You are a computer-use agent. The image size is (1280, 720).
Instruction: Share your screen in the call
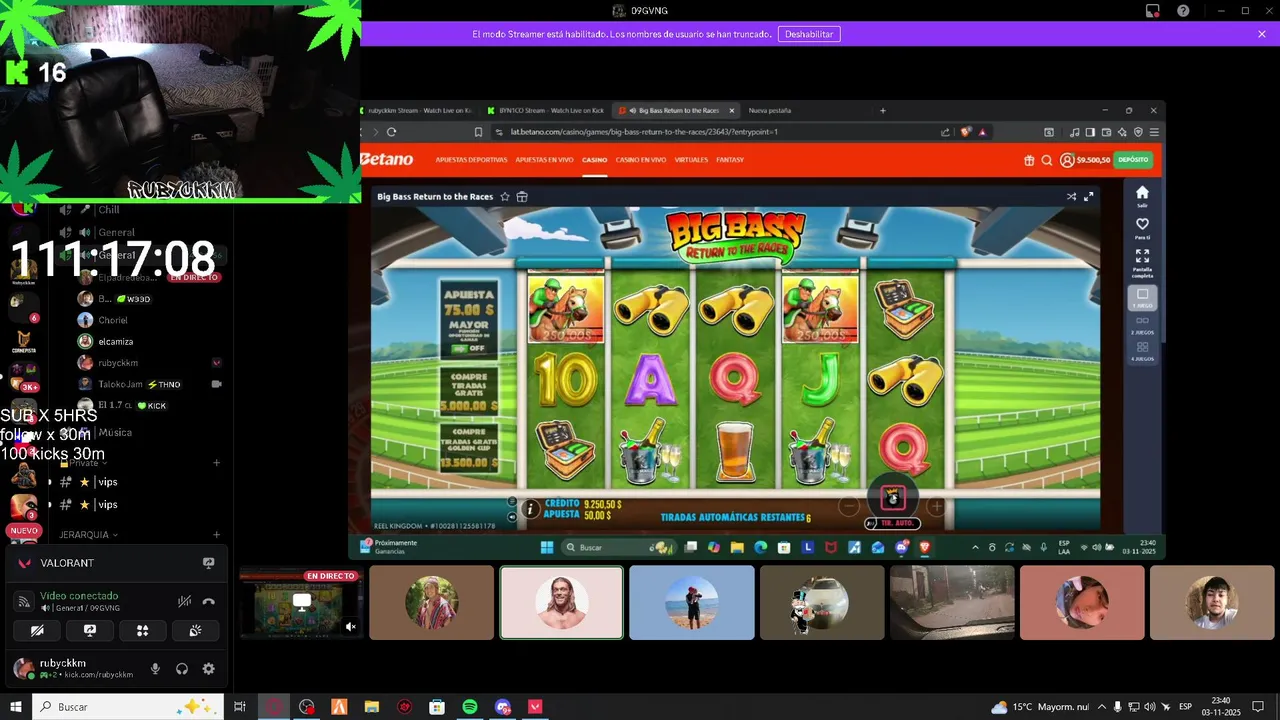click(x=89, y=630)
